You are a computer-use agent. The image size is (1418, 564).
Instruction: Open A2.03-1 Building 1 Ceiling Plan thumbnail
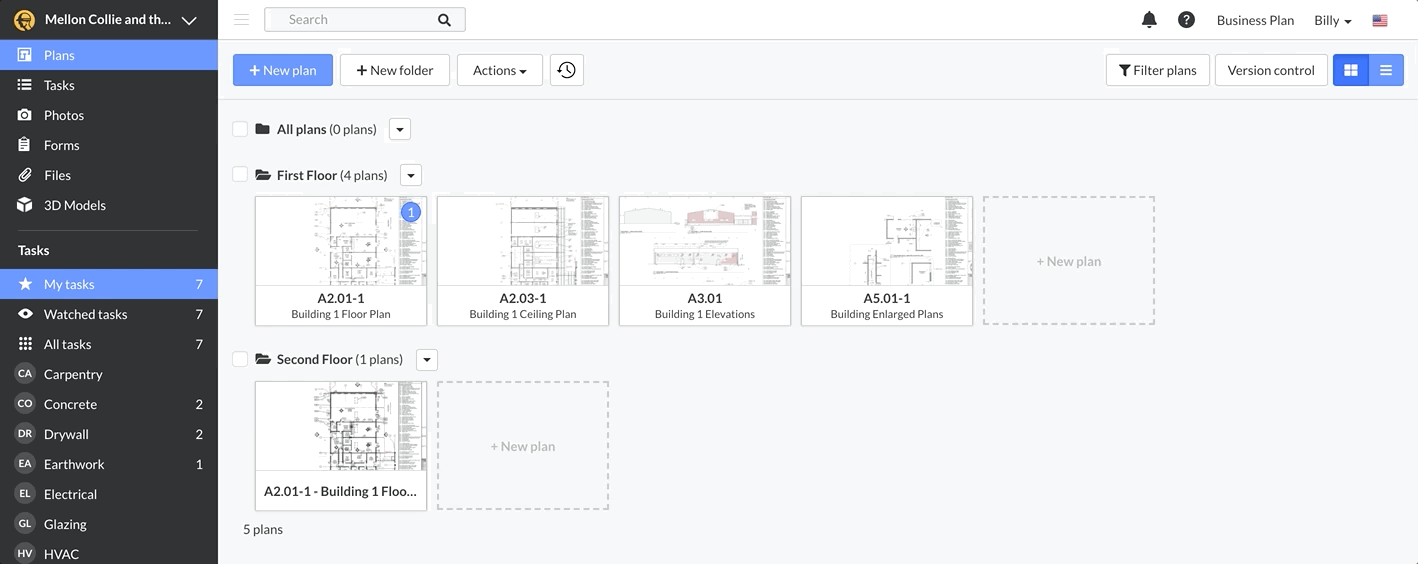point(523,260)
